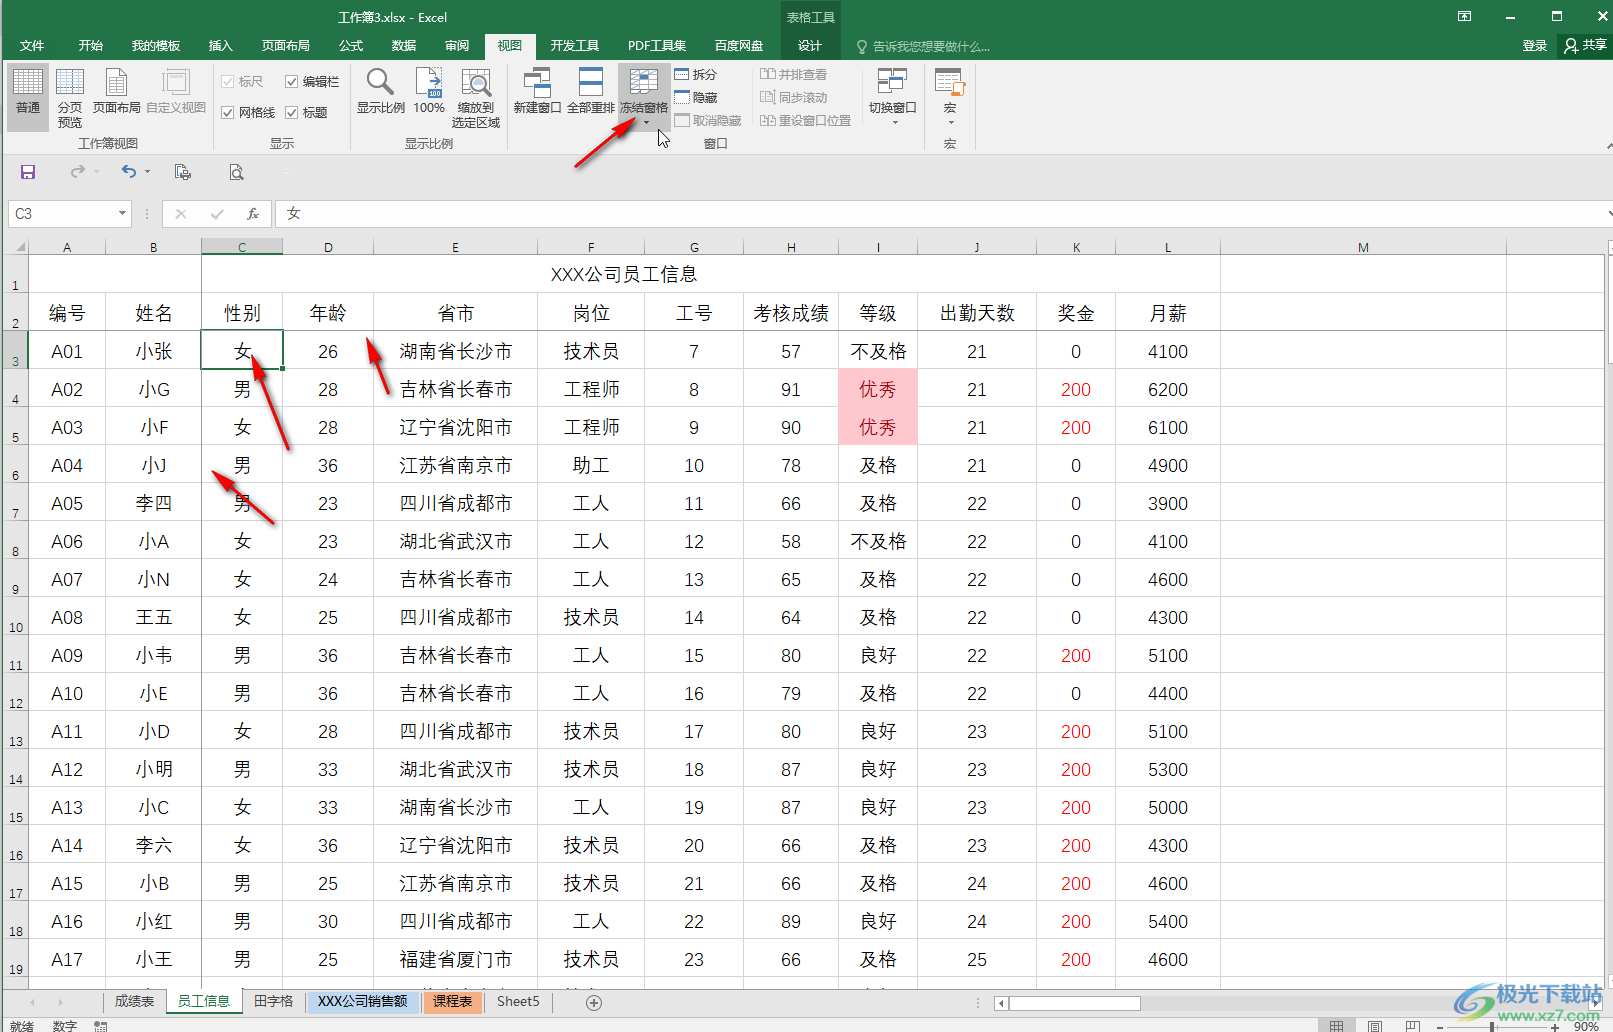The image size is (1613, 1032).
Task: Switch to Page Break Preview (分页预览)
Action: click(70, 97)
